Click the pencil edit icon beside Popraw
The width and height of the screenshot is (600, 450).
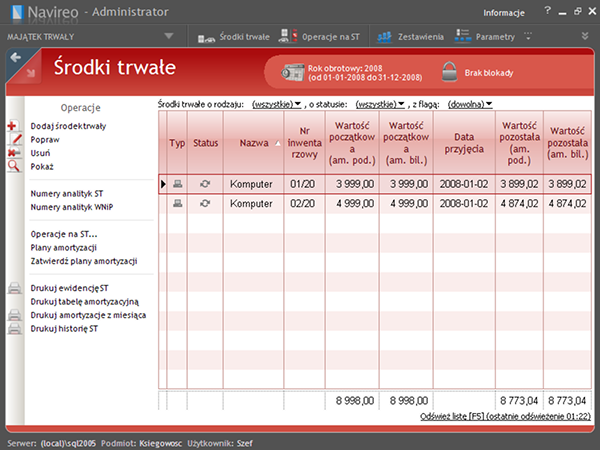(13, 140)
